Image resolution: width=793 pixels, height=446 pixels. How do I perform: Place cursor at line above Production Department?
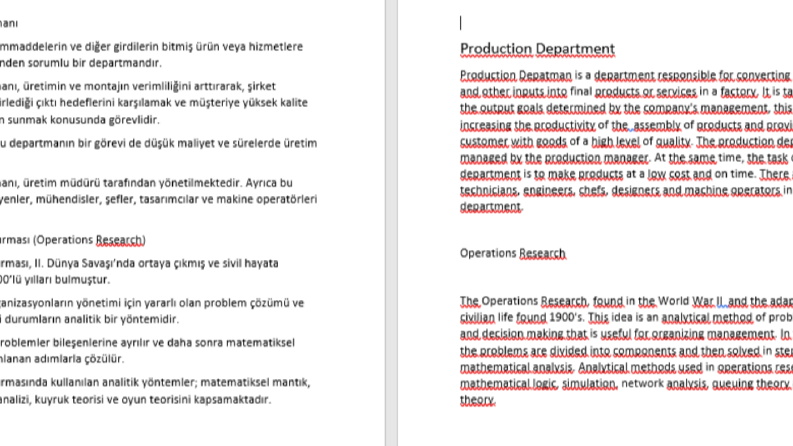tap(461, 23)
